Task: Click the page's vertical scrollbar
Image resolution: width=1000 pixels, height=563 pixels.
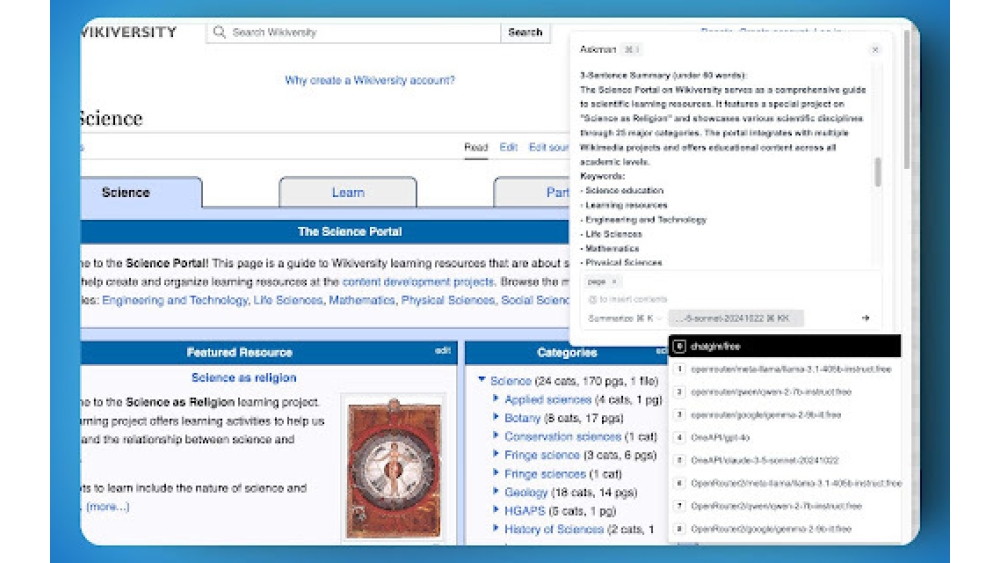Action: (x=906, y=99)
